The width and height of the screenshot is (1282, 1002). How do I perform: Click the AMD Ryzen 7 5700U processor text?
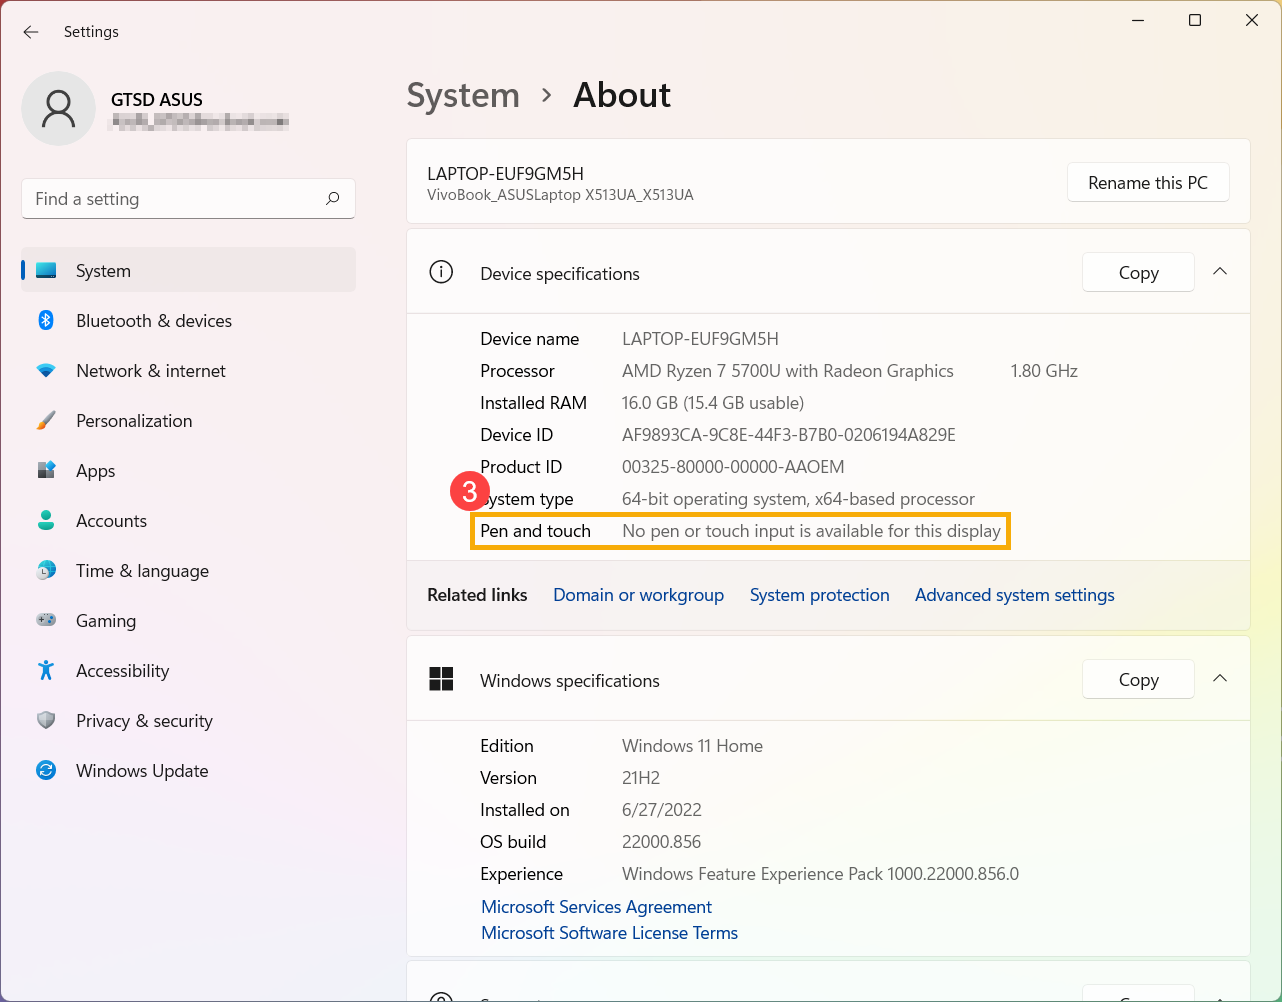coord(788,371)
